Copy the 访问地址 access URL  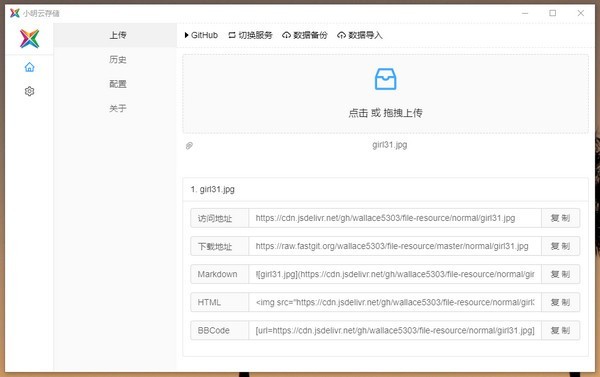click(x=561, y=218)
